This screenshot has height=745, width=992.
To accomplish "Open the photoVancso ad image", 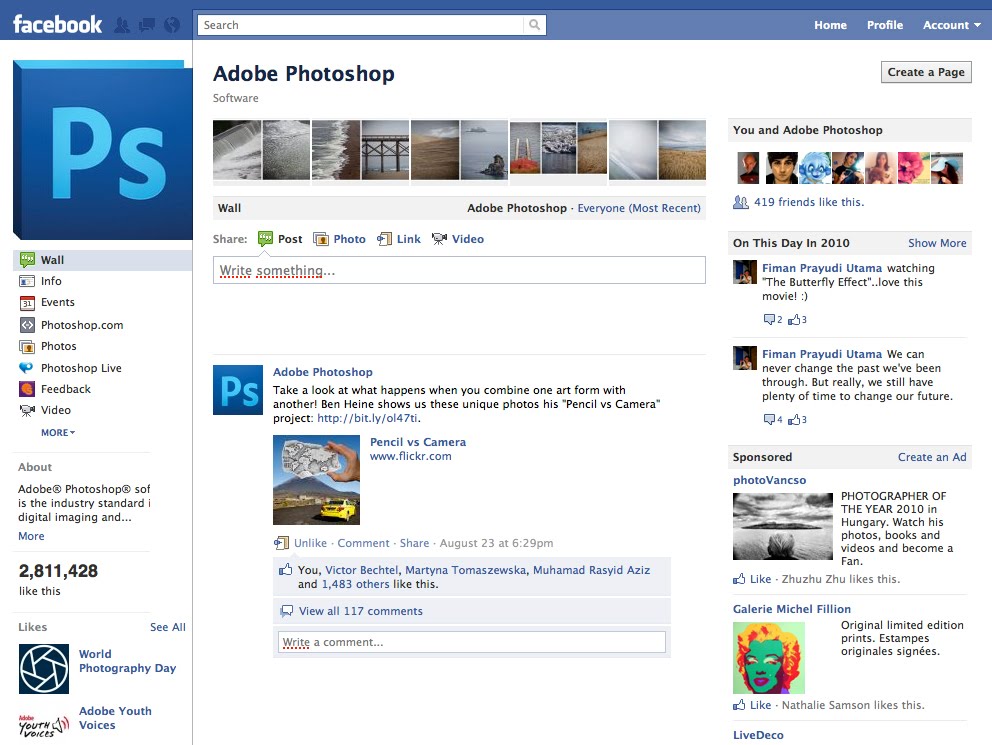I will (783, 527).
